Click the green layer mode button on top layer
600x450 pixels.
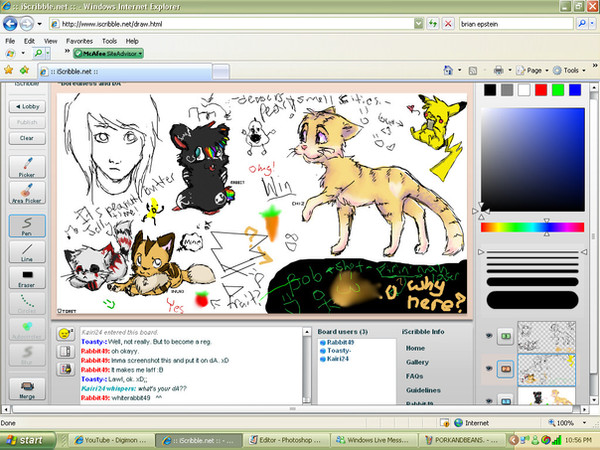click(505, 336)
